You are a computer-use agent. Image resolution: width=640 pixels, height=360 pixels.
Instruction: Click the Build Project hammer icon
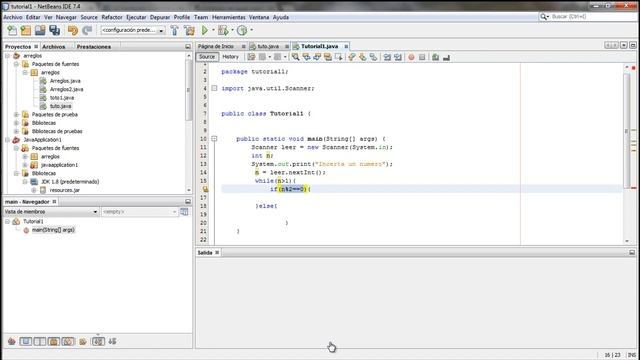pyautogui.click(x=175, y=30)
